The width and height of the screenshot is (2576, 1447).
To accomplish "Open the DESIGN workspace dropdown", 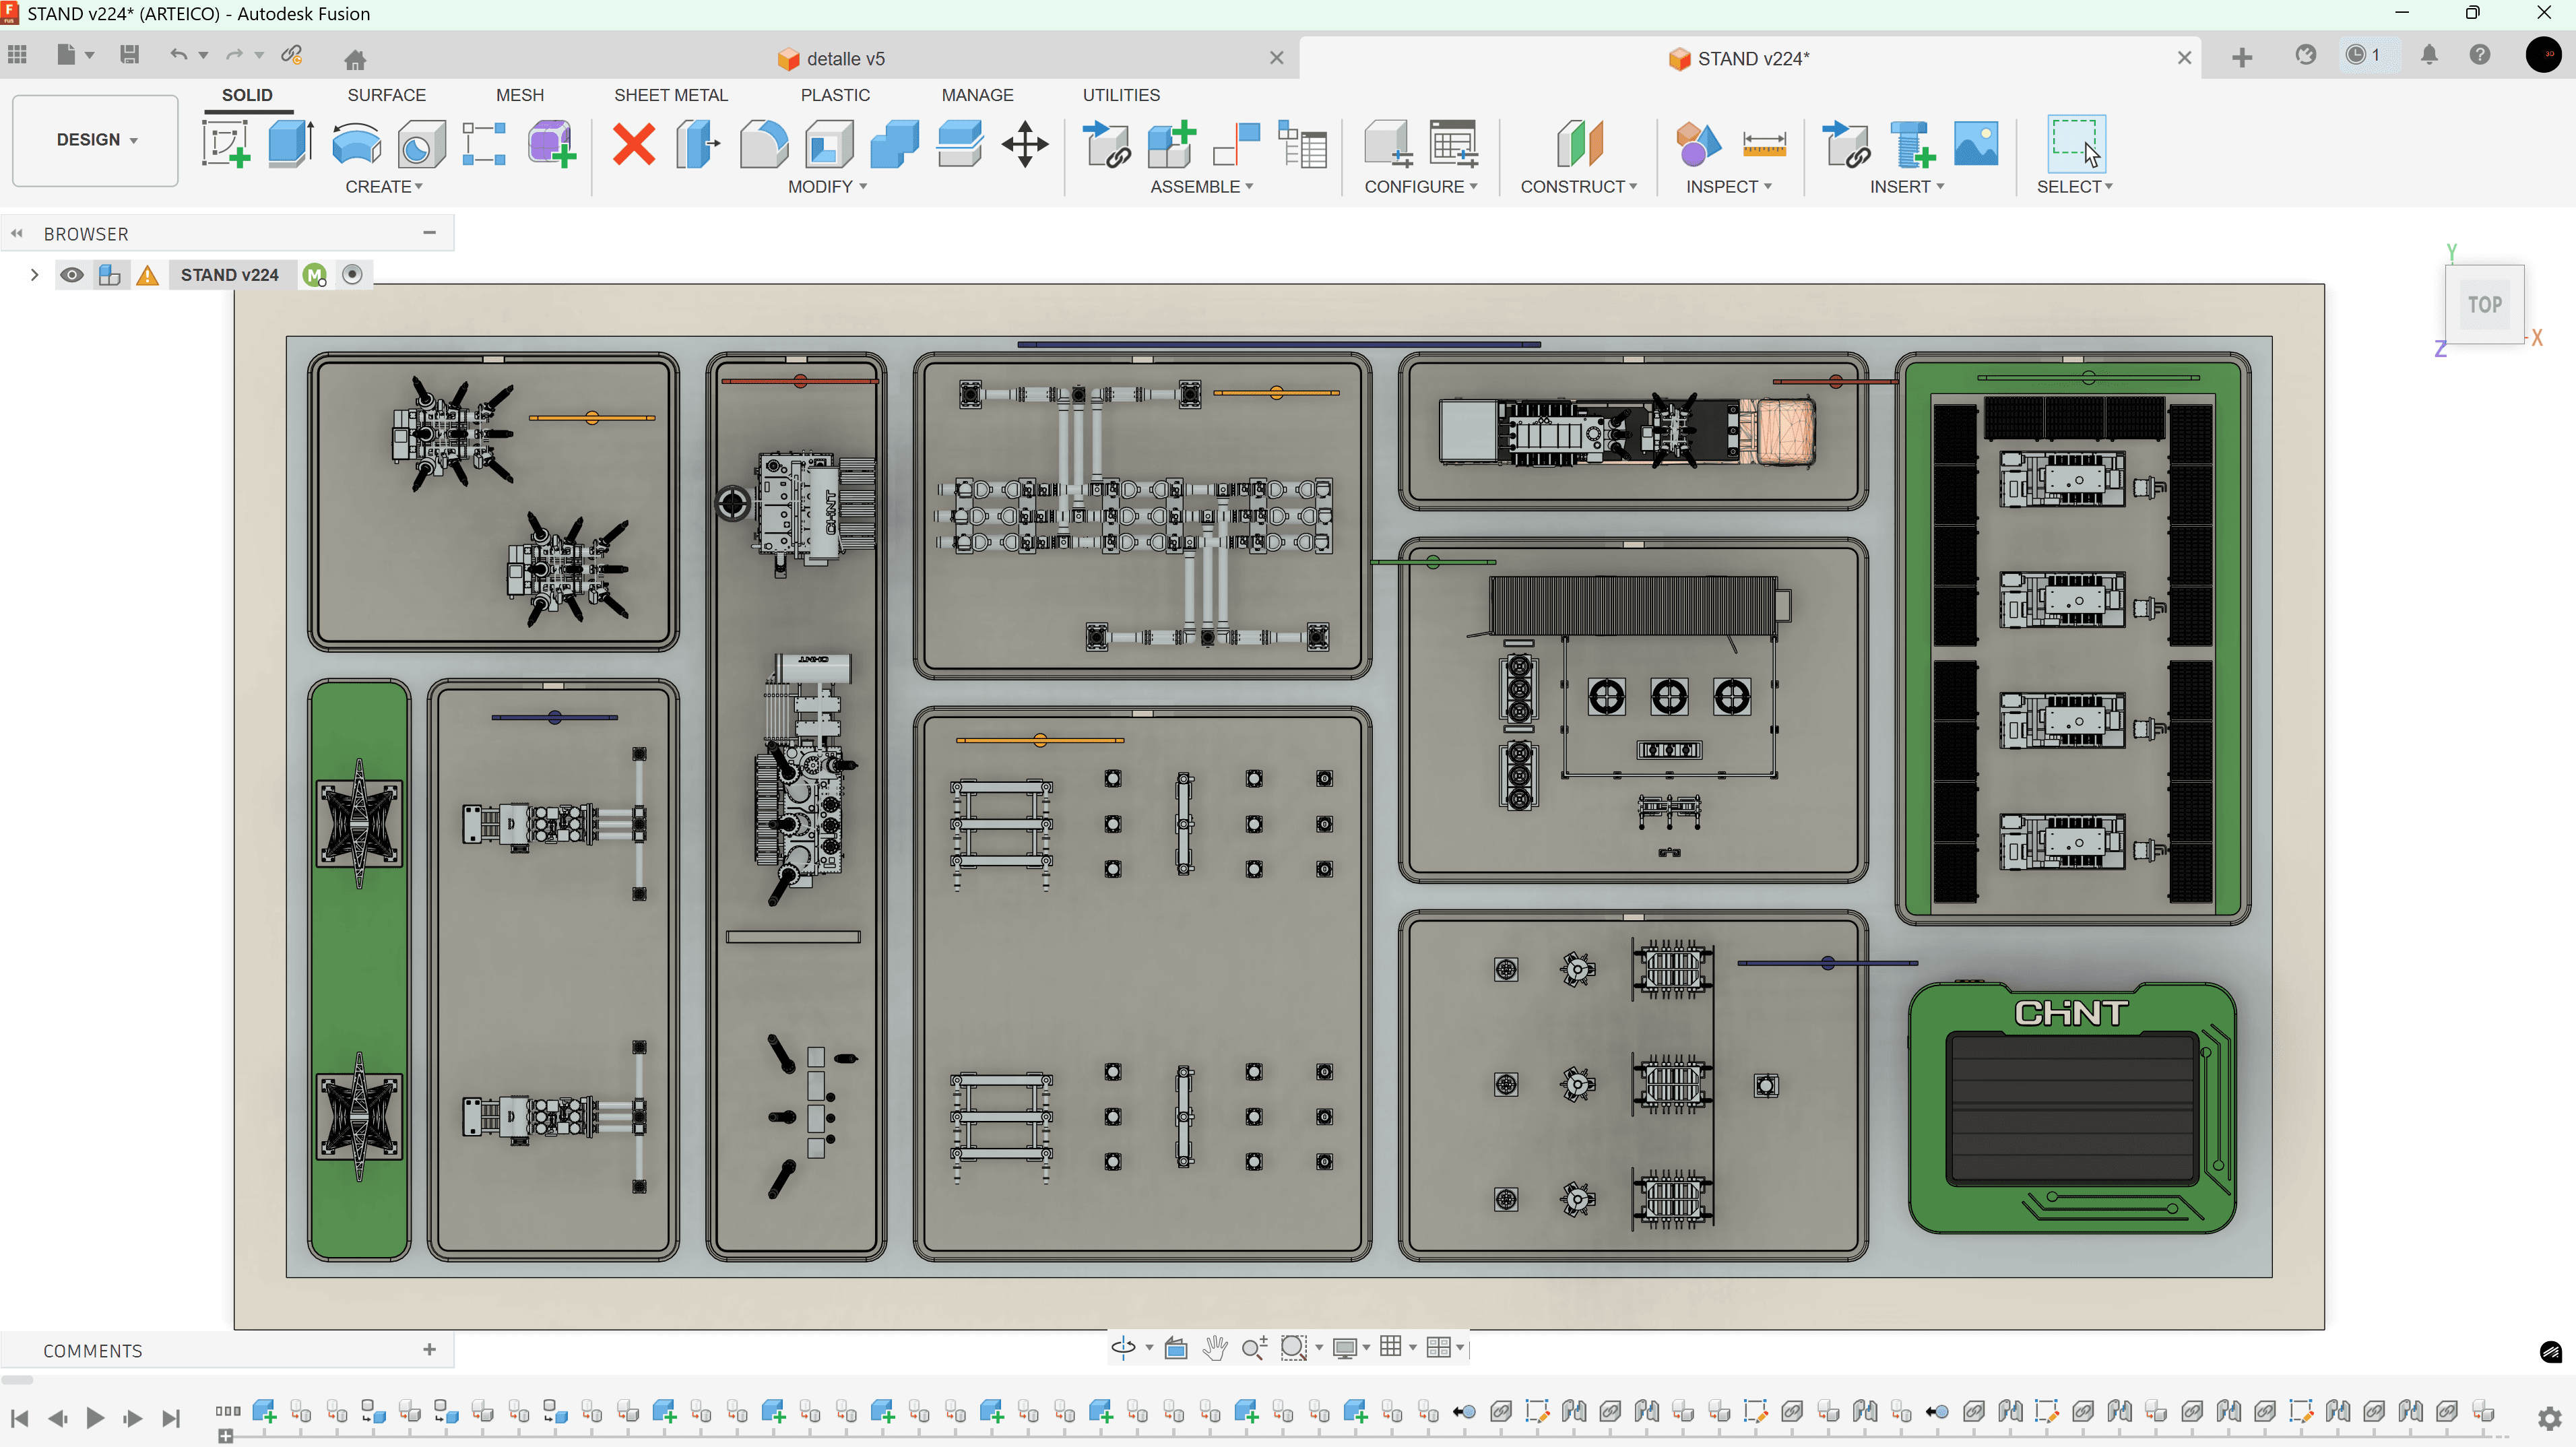I will click(x=96, y=140).
